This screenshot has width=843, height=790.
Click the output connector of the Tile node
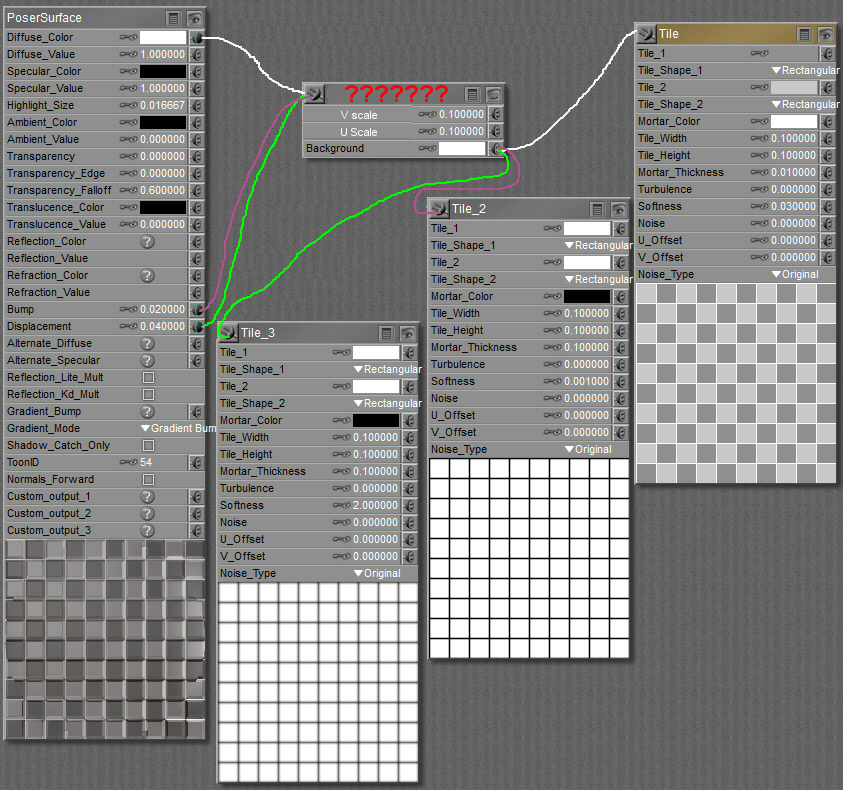point(646,34)
